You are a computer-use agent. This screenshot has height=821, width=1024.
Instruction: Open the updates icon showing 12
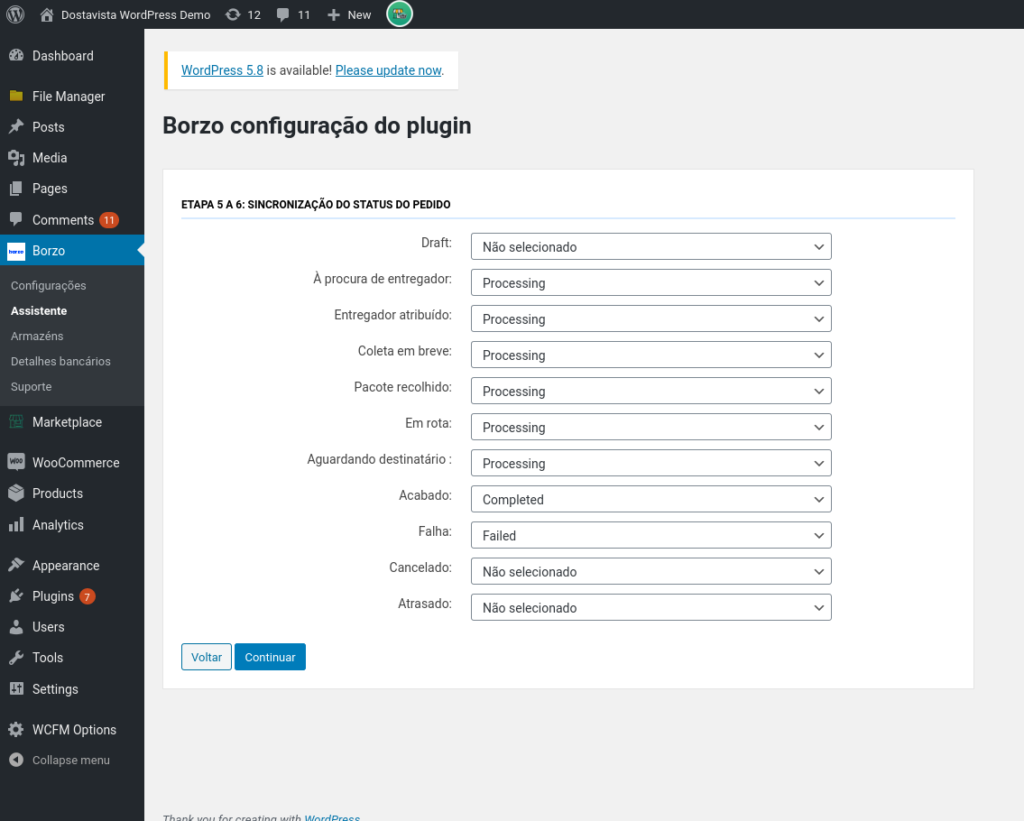[x=234, y=15]
